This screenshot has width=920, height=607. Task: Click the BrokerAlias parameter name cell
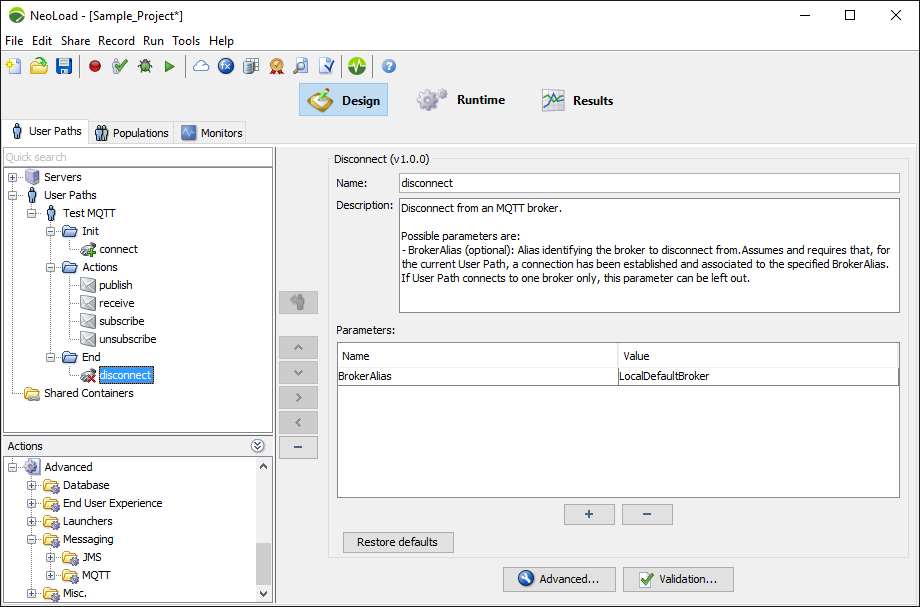[478, 376]
